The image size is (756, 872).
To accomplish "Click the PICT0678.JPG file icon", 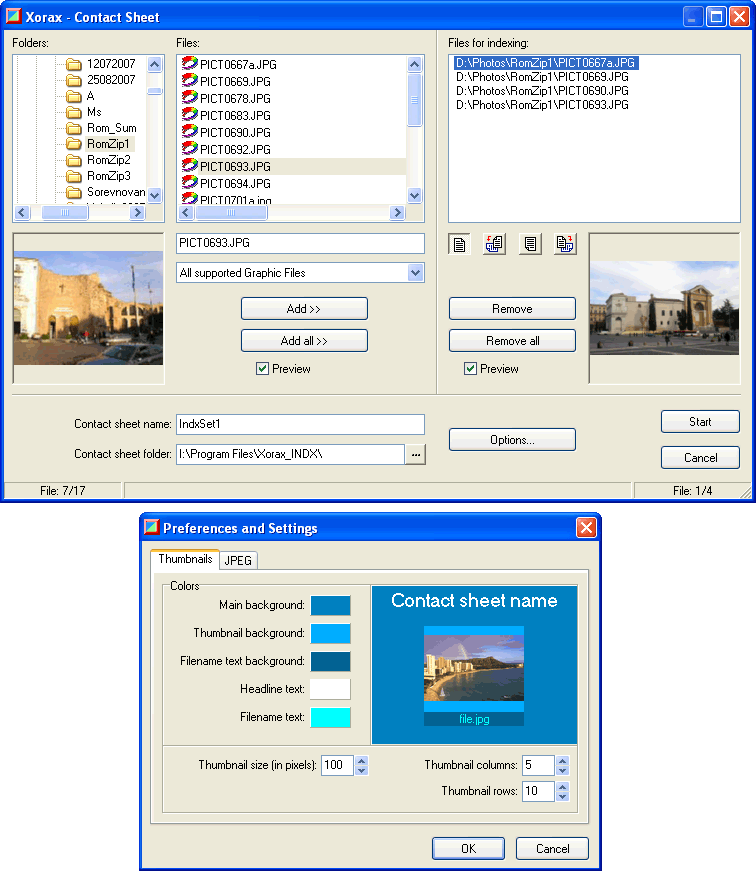I will tap(189, 98).
